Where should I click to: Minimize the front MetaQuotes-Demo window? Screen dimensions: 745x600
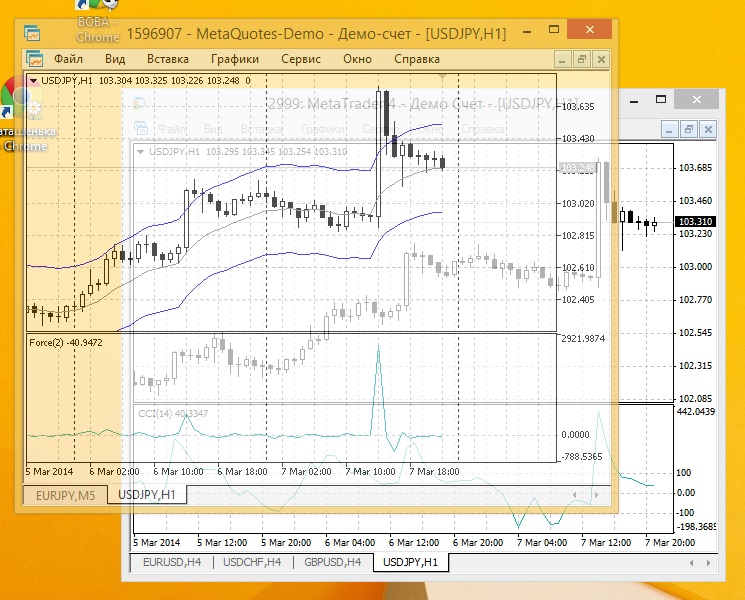point(526,31)
